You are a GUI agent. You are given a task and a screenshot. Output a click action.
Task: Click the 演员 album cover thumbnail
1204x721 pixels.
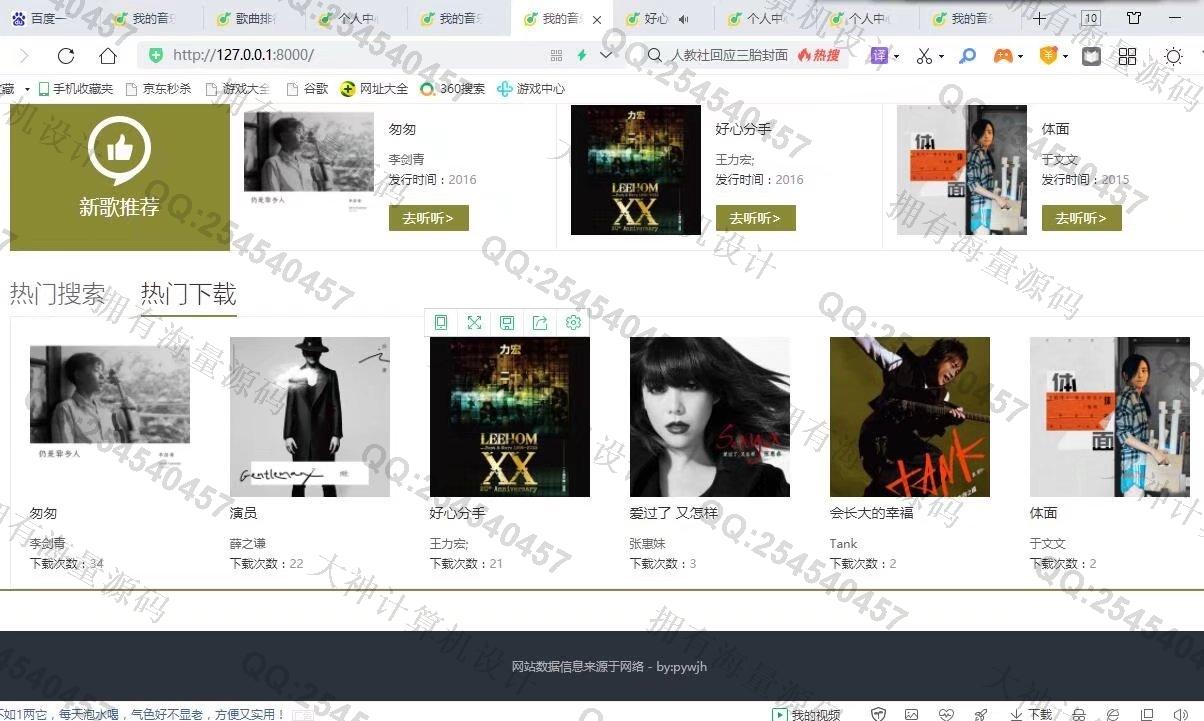[x=310, y=417]
